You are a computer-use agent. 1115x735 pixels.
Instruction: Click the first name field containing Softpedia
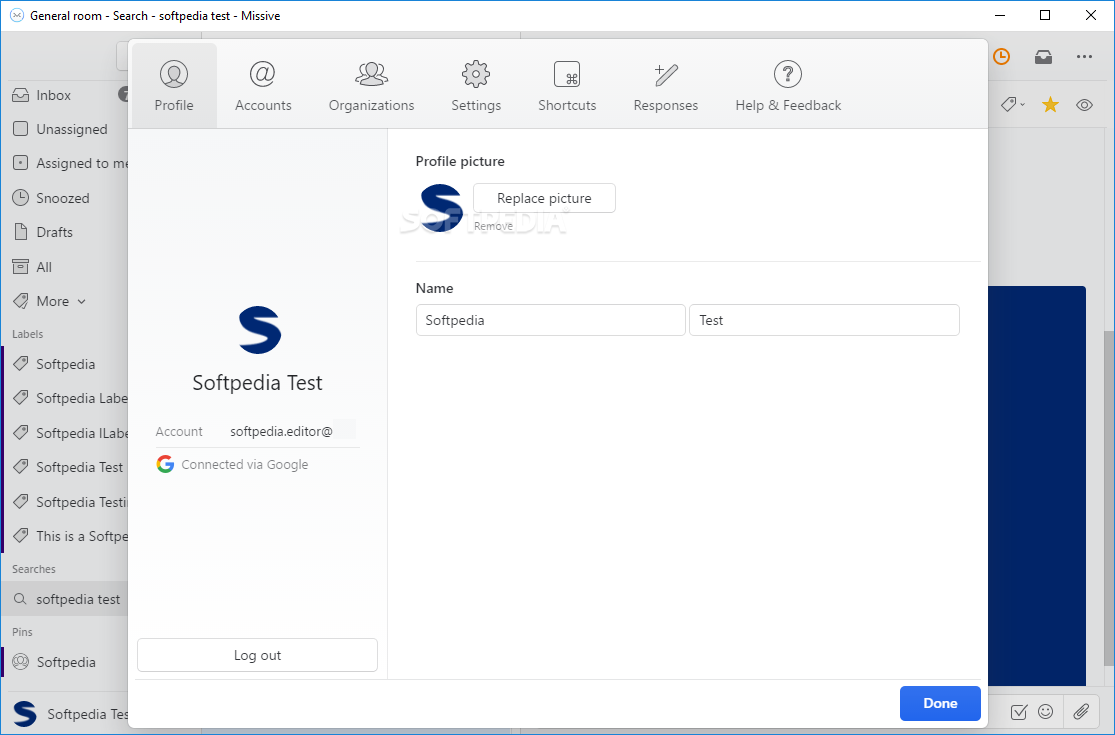[550, 320]
